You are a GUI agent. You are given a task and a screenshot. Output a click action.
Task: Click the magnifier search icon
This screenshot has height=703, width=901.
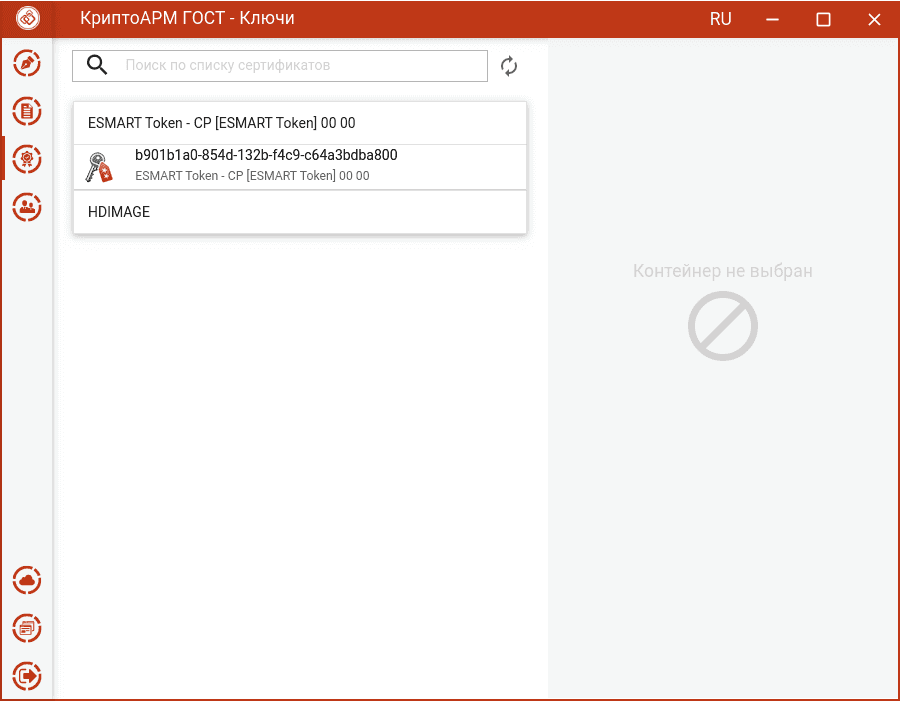click(97, 65)
